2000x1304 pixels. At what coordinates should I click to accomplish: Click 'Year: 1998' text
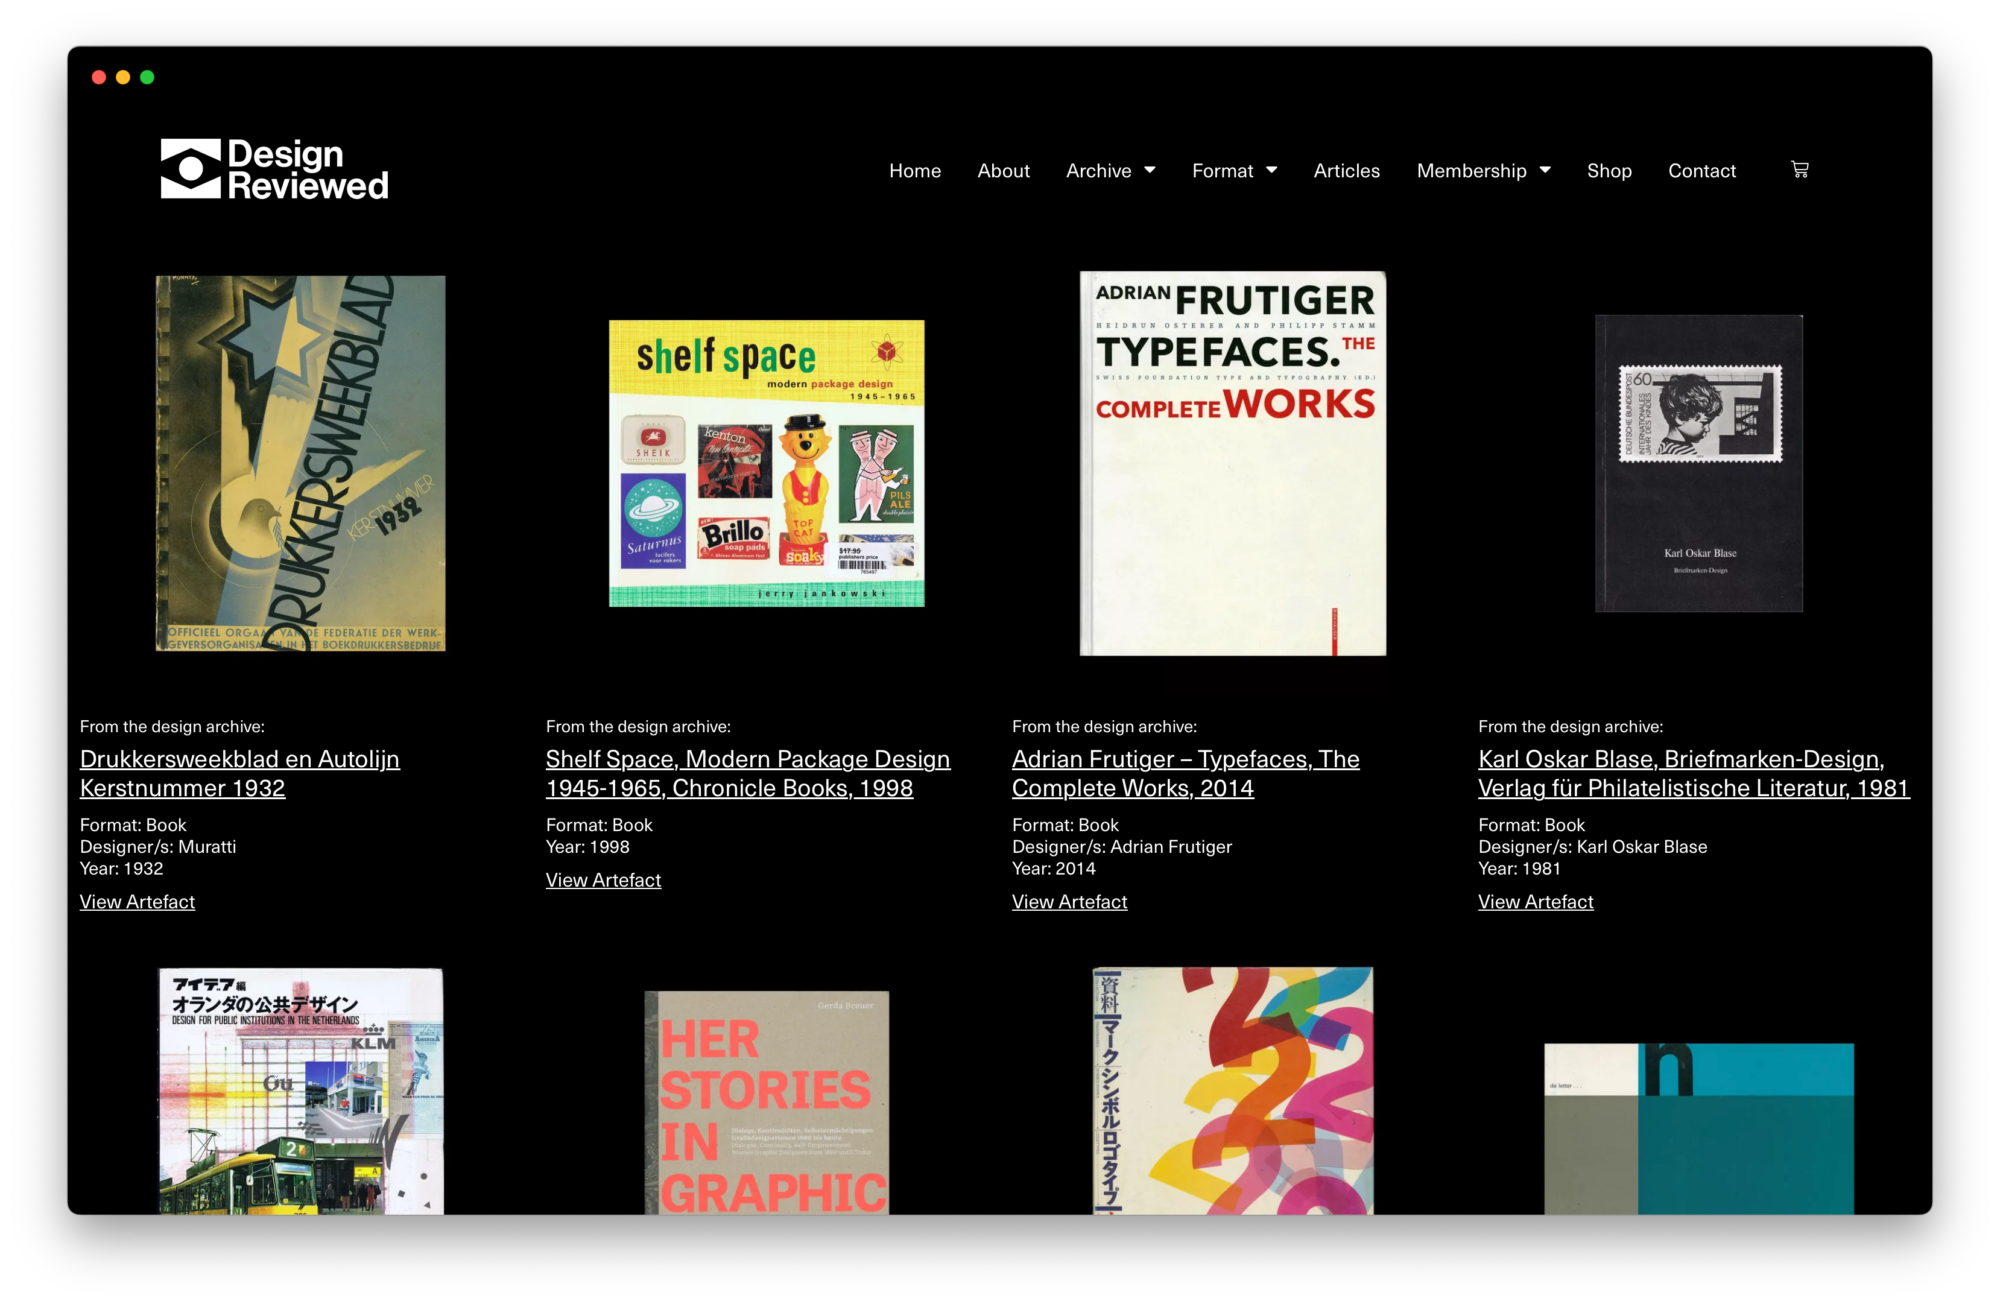588,847
